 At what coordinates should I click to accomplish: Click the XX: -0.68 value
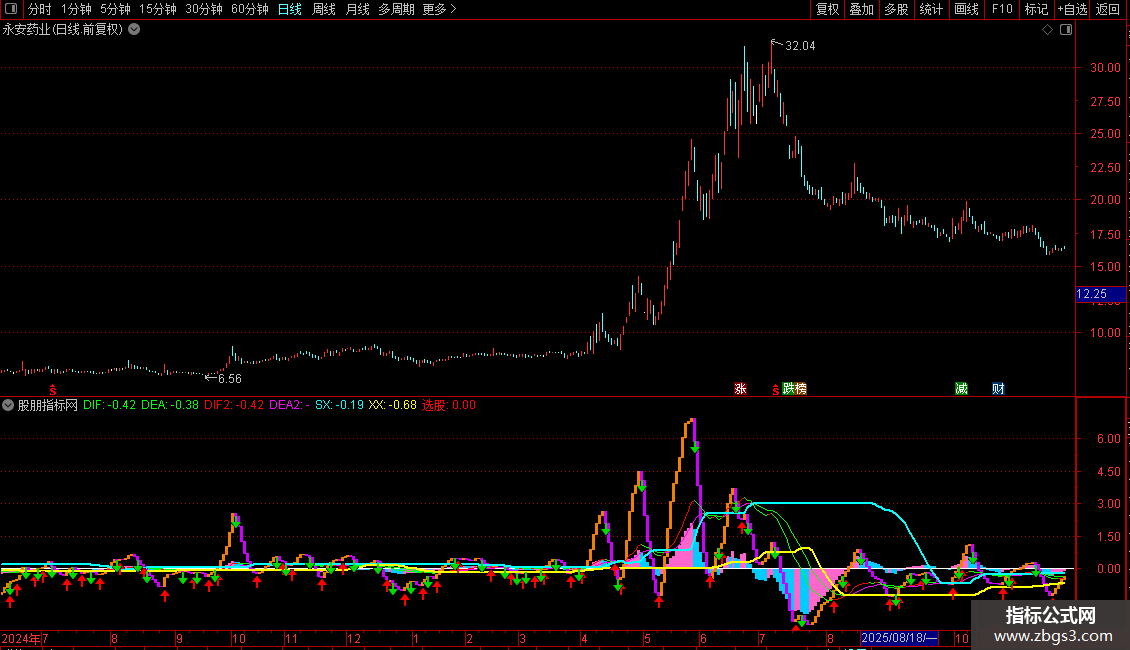tap(393, 405)
